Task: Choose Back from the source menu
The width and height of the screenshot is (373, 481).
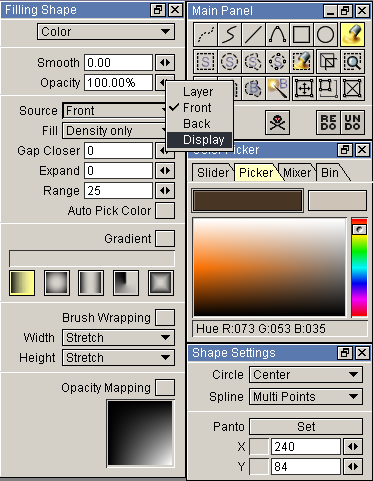Action: [199, 124]
